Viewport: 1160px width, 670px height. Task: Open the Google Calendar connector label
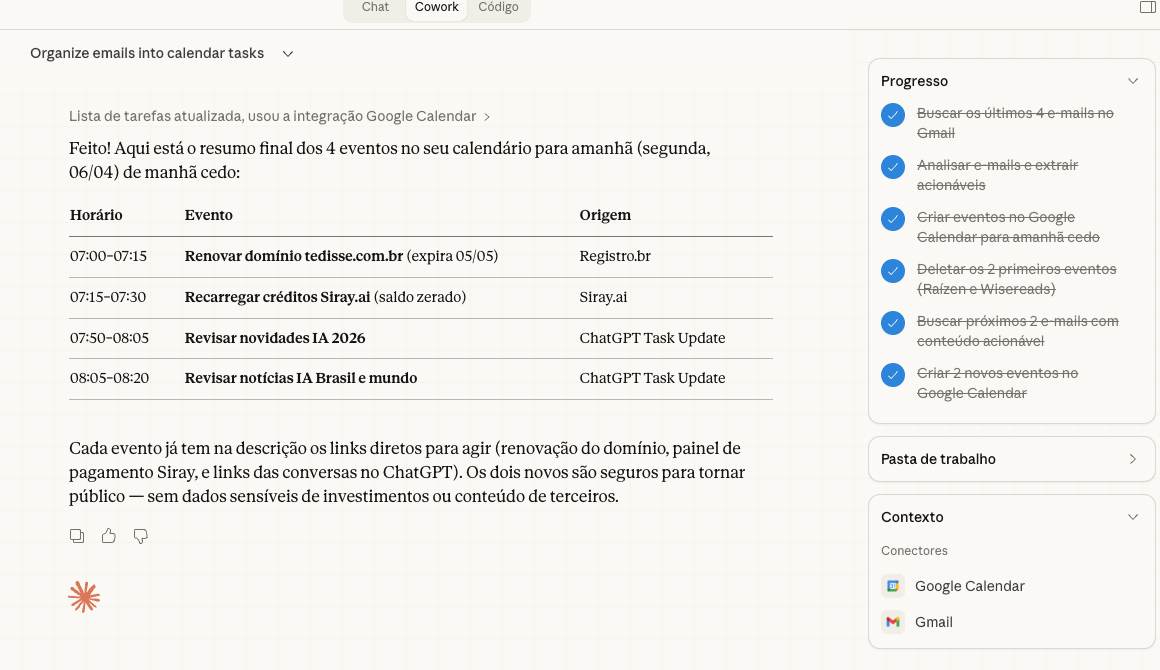[970, 586]
